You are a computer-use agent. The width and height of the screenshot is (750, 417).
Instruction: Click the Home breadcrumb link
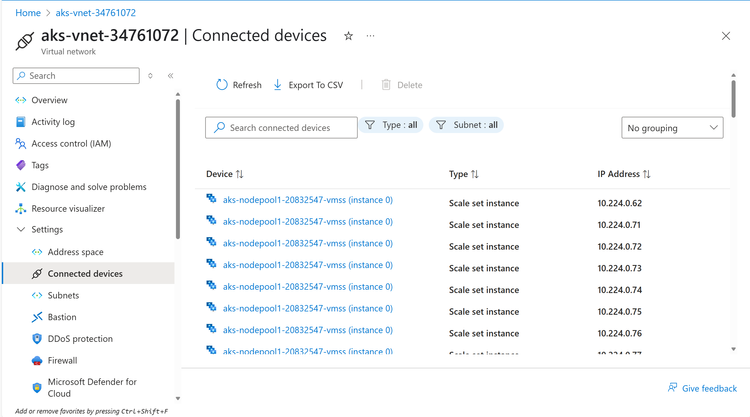pos(28,13)
